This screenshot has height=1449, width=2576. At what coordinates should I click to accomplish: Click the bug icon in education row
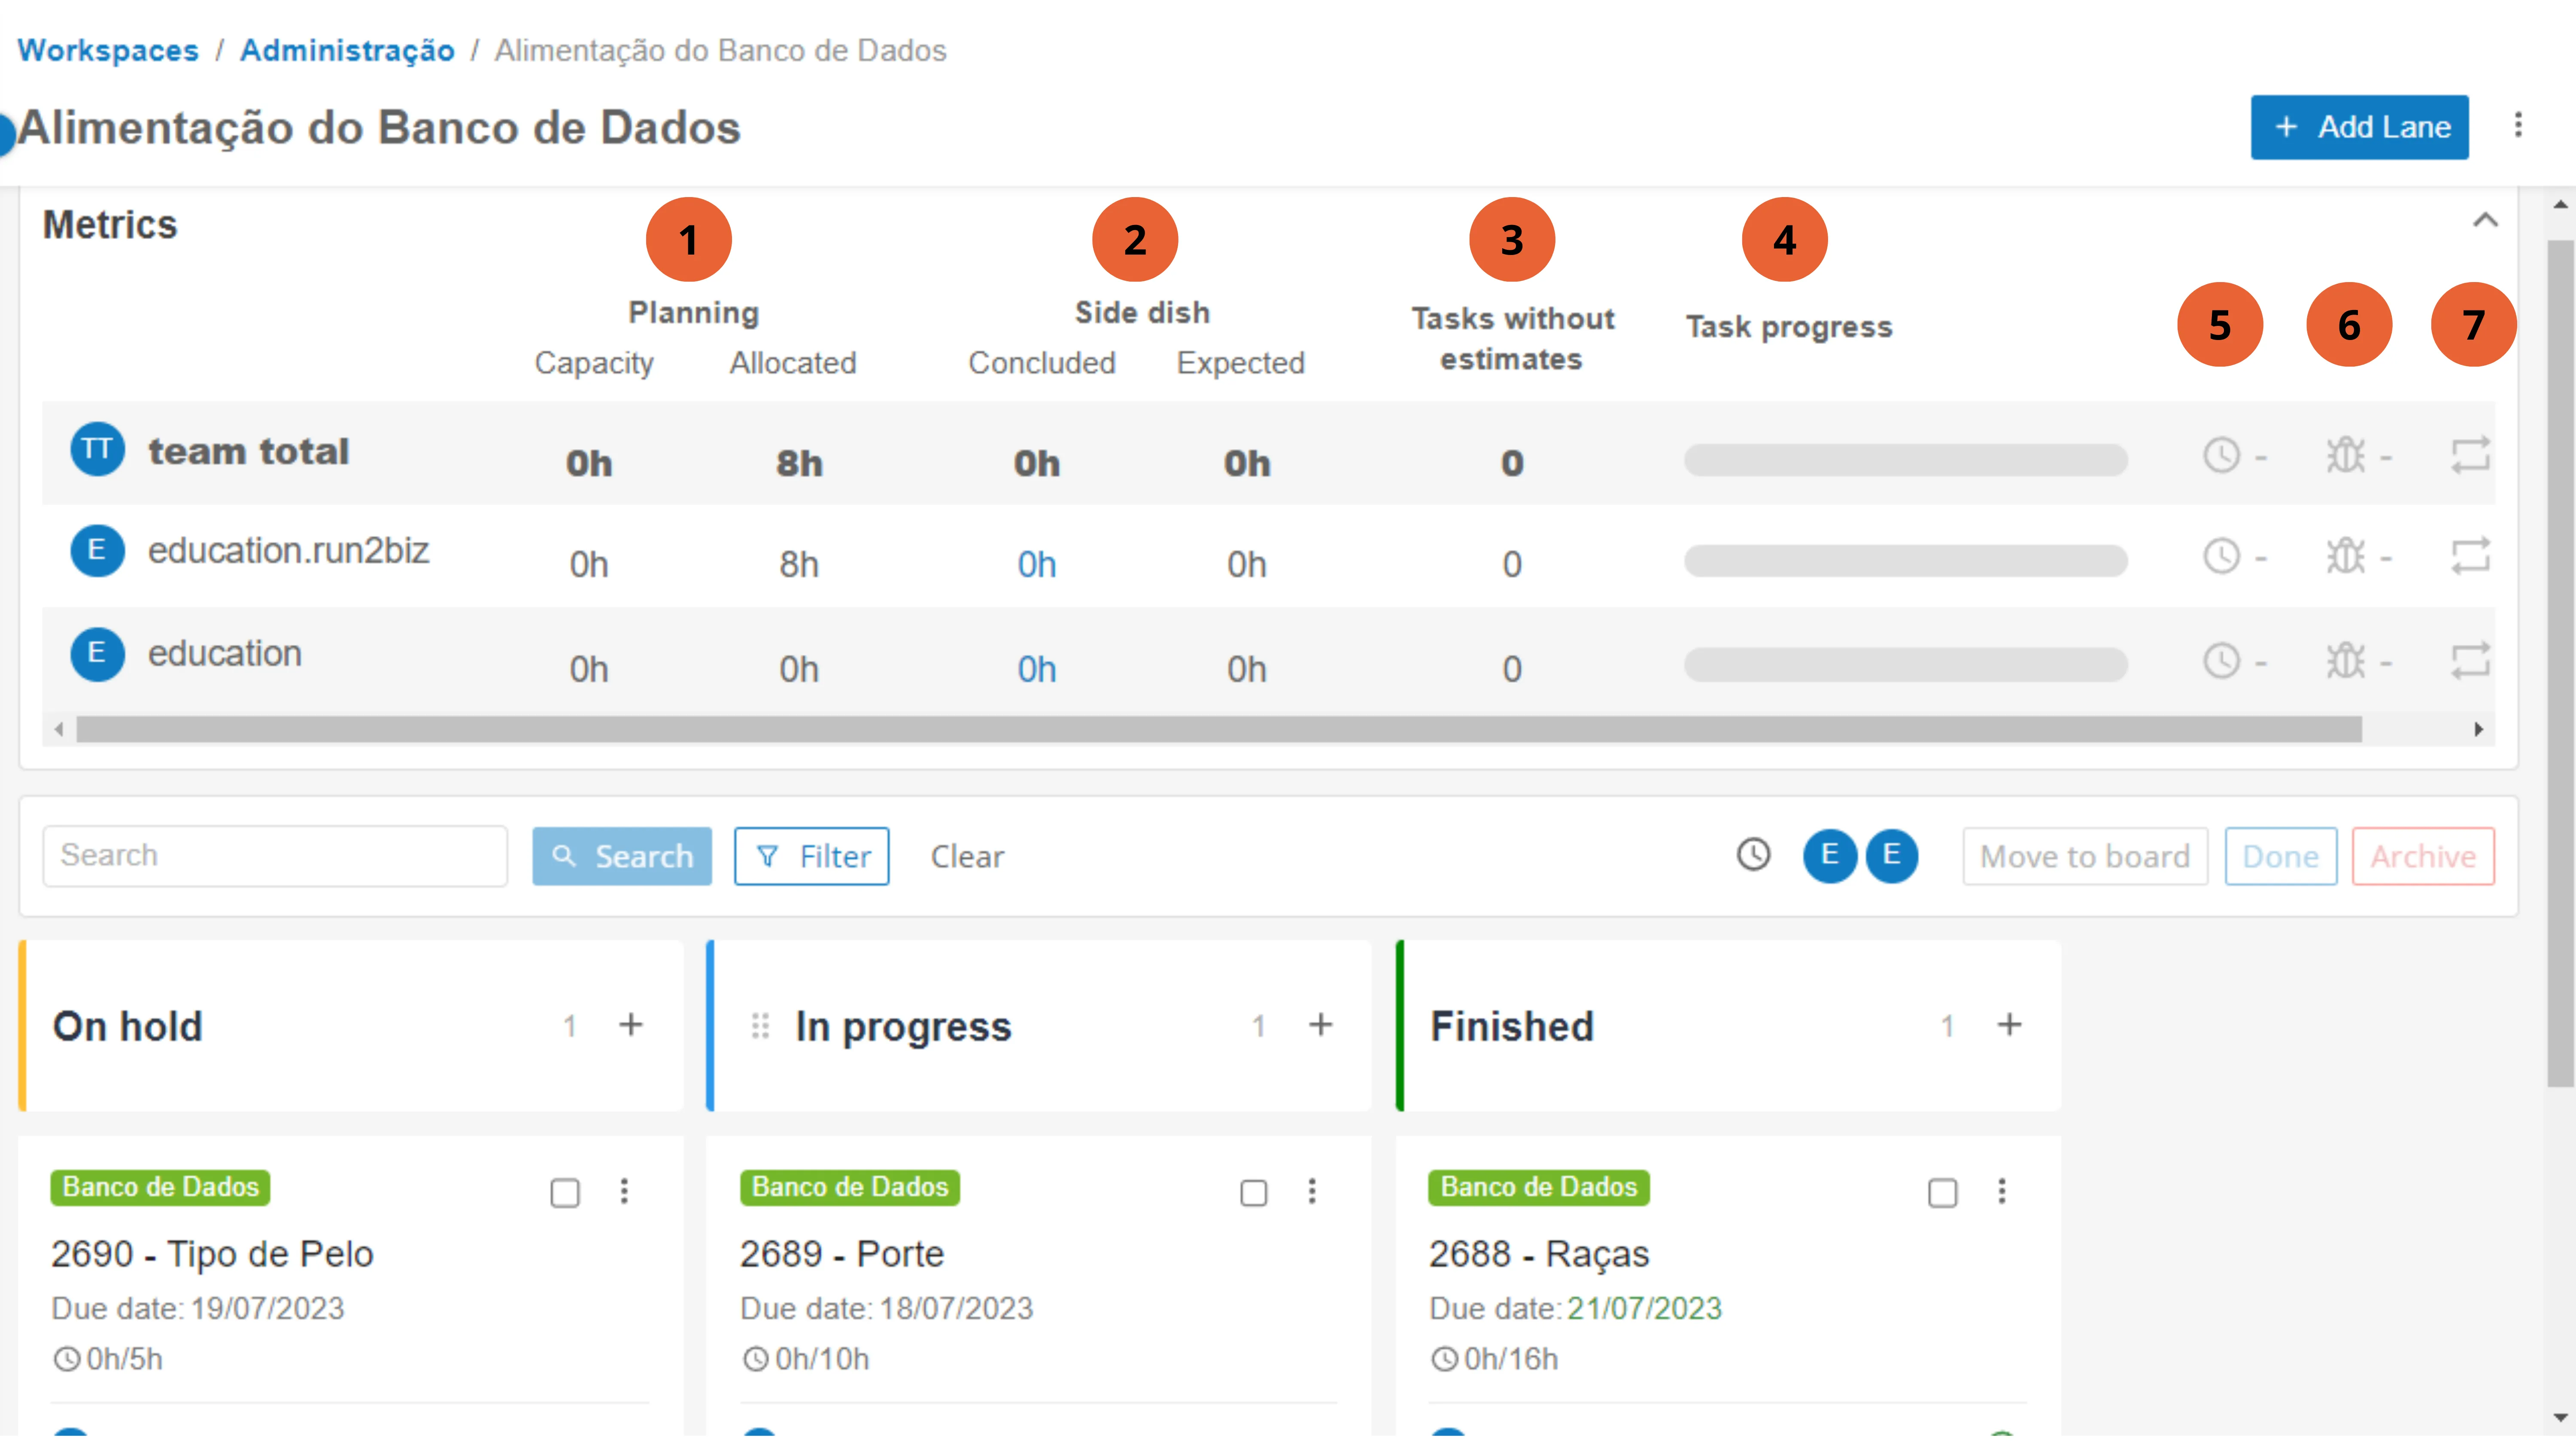(2345, 661)
